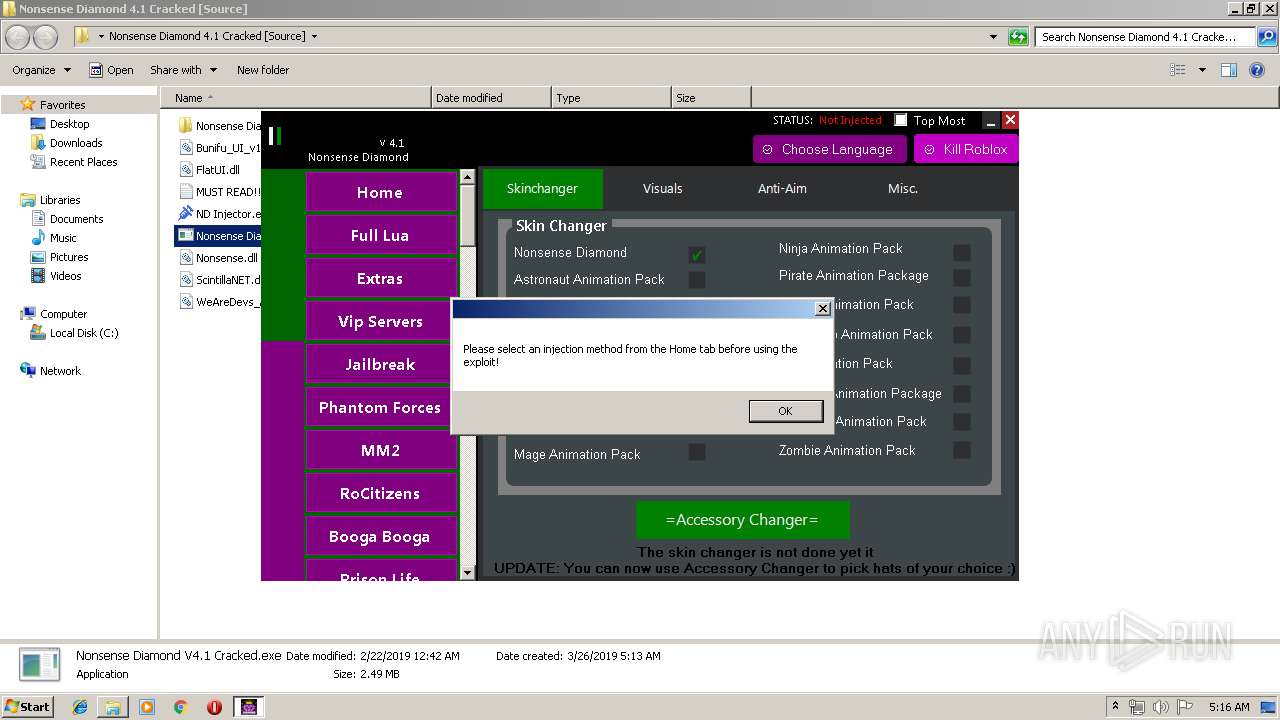The image size is (1280, 720).
Task: Click sidebar scrollbar down arrow
Action: [x=467, y=573]
